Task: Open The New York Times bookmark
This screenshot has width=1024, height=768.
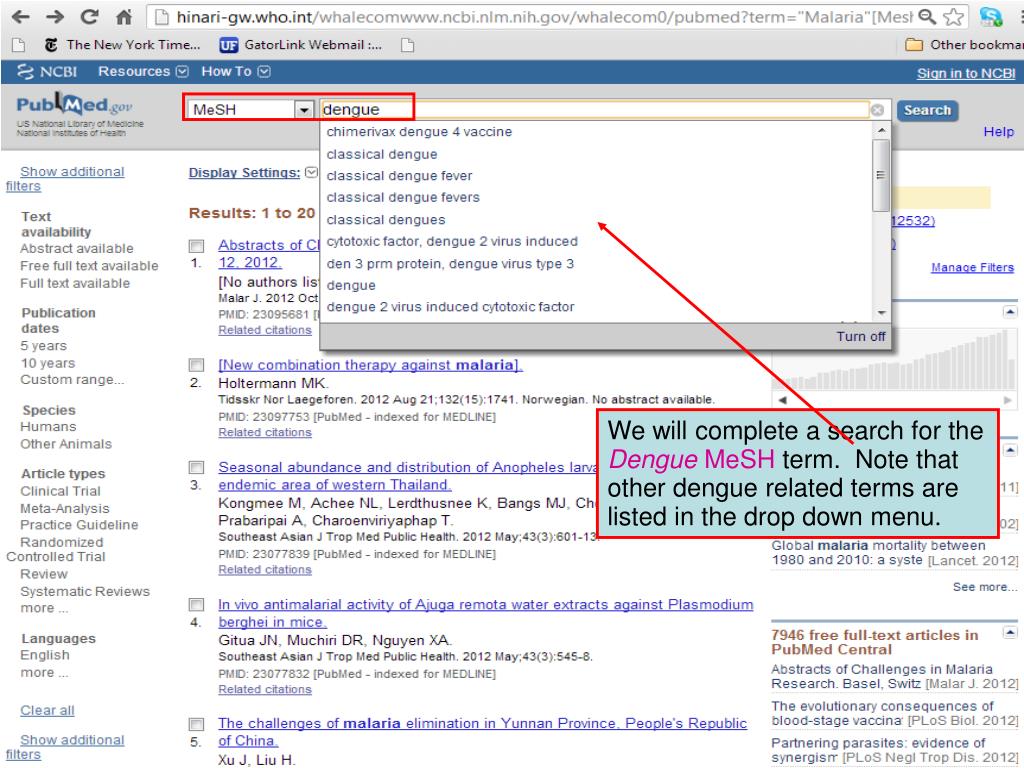Action: (x=122, y=44)
